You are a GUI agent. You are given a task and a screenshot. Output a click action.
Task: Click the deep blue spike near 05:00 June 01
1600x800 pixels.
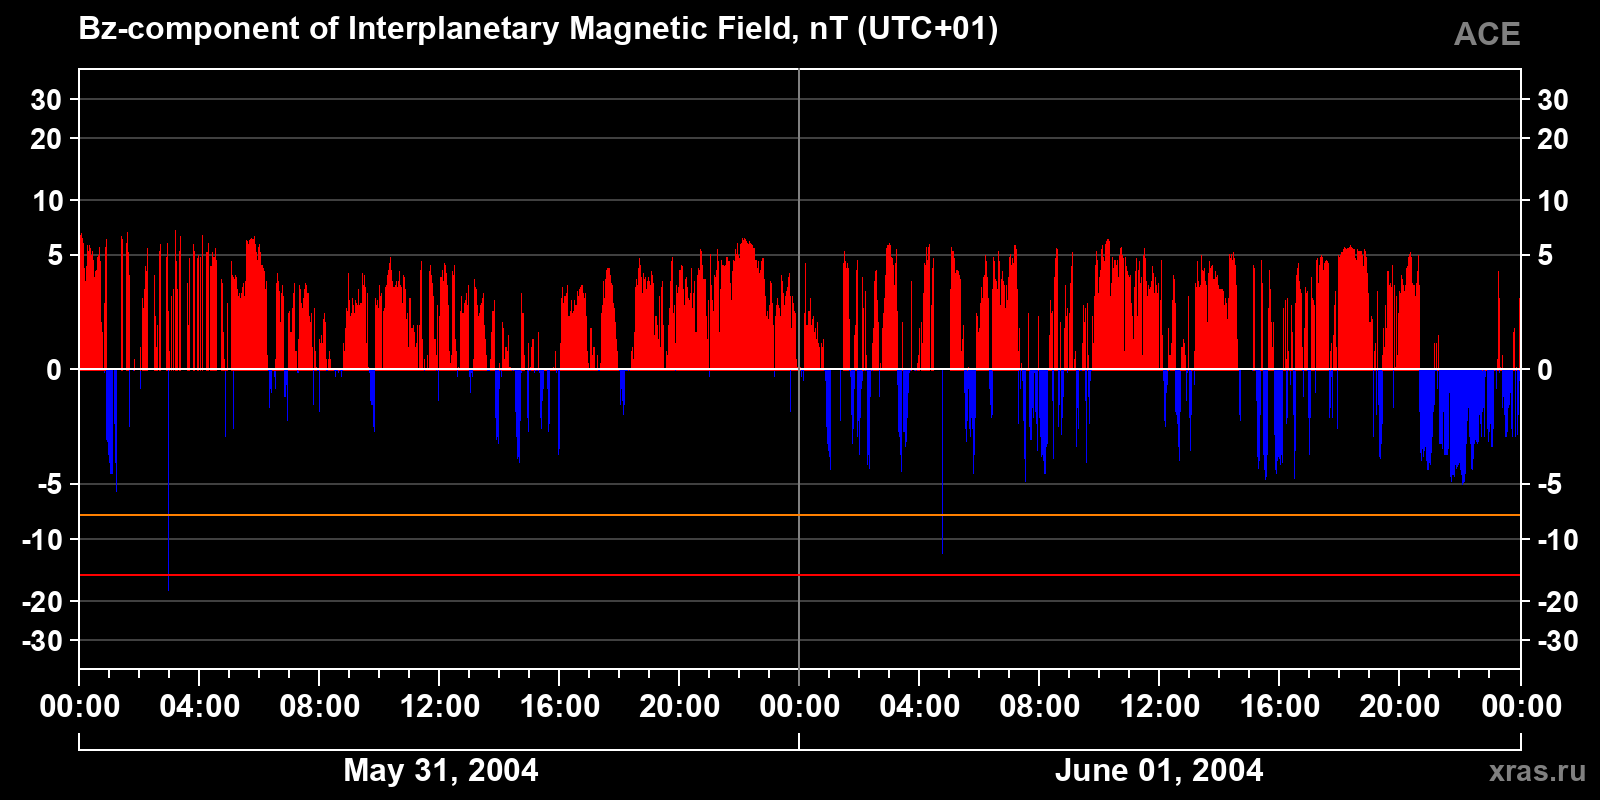[942, 461]
